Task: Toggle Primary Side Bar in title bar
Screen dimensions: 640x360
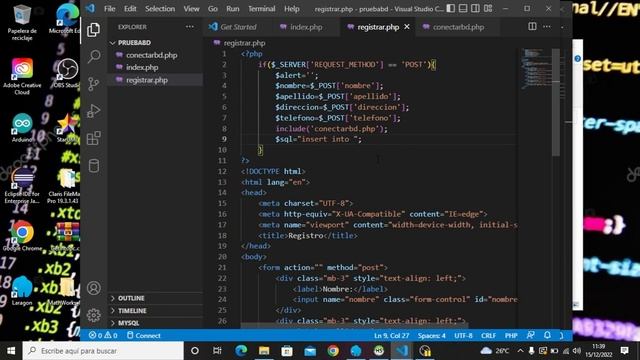Action: click(x=451, y=8)
